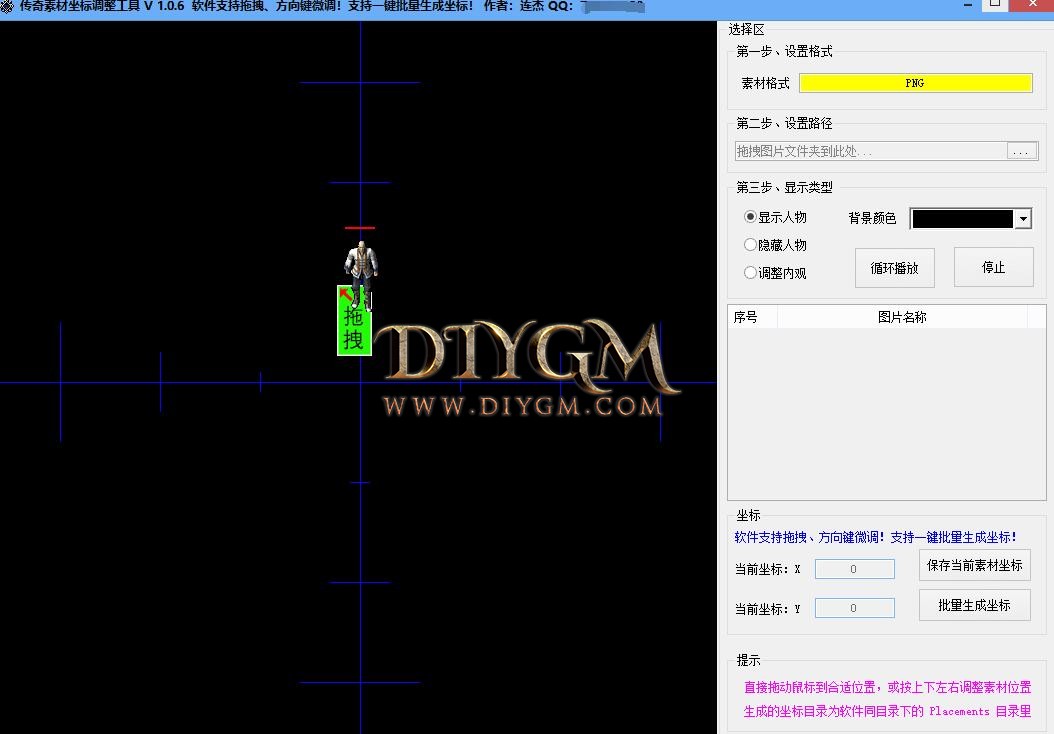
Task: Click the 背景颜色 label
Action: click(x=872, y=218)
